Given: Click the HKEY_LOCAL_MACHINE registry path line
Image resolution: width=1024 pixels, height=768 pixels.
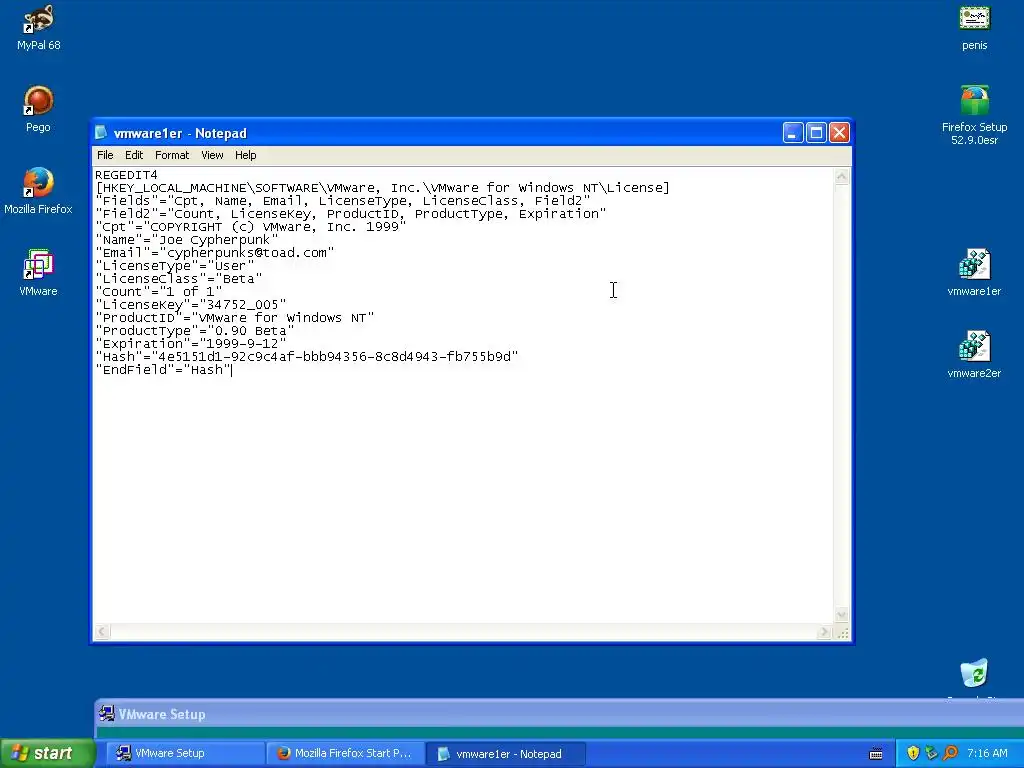Looking at the screenshot, I should point(383,188).
